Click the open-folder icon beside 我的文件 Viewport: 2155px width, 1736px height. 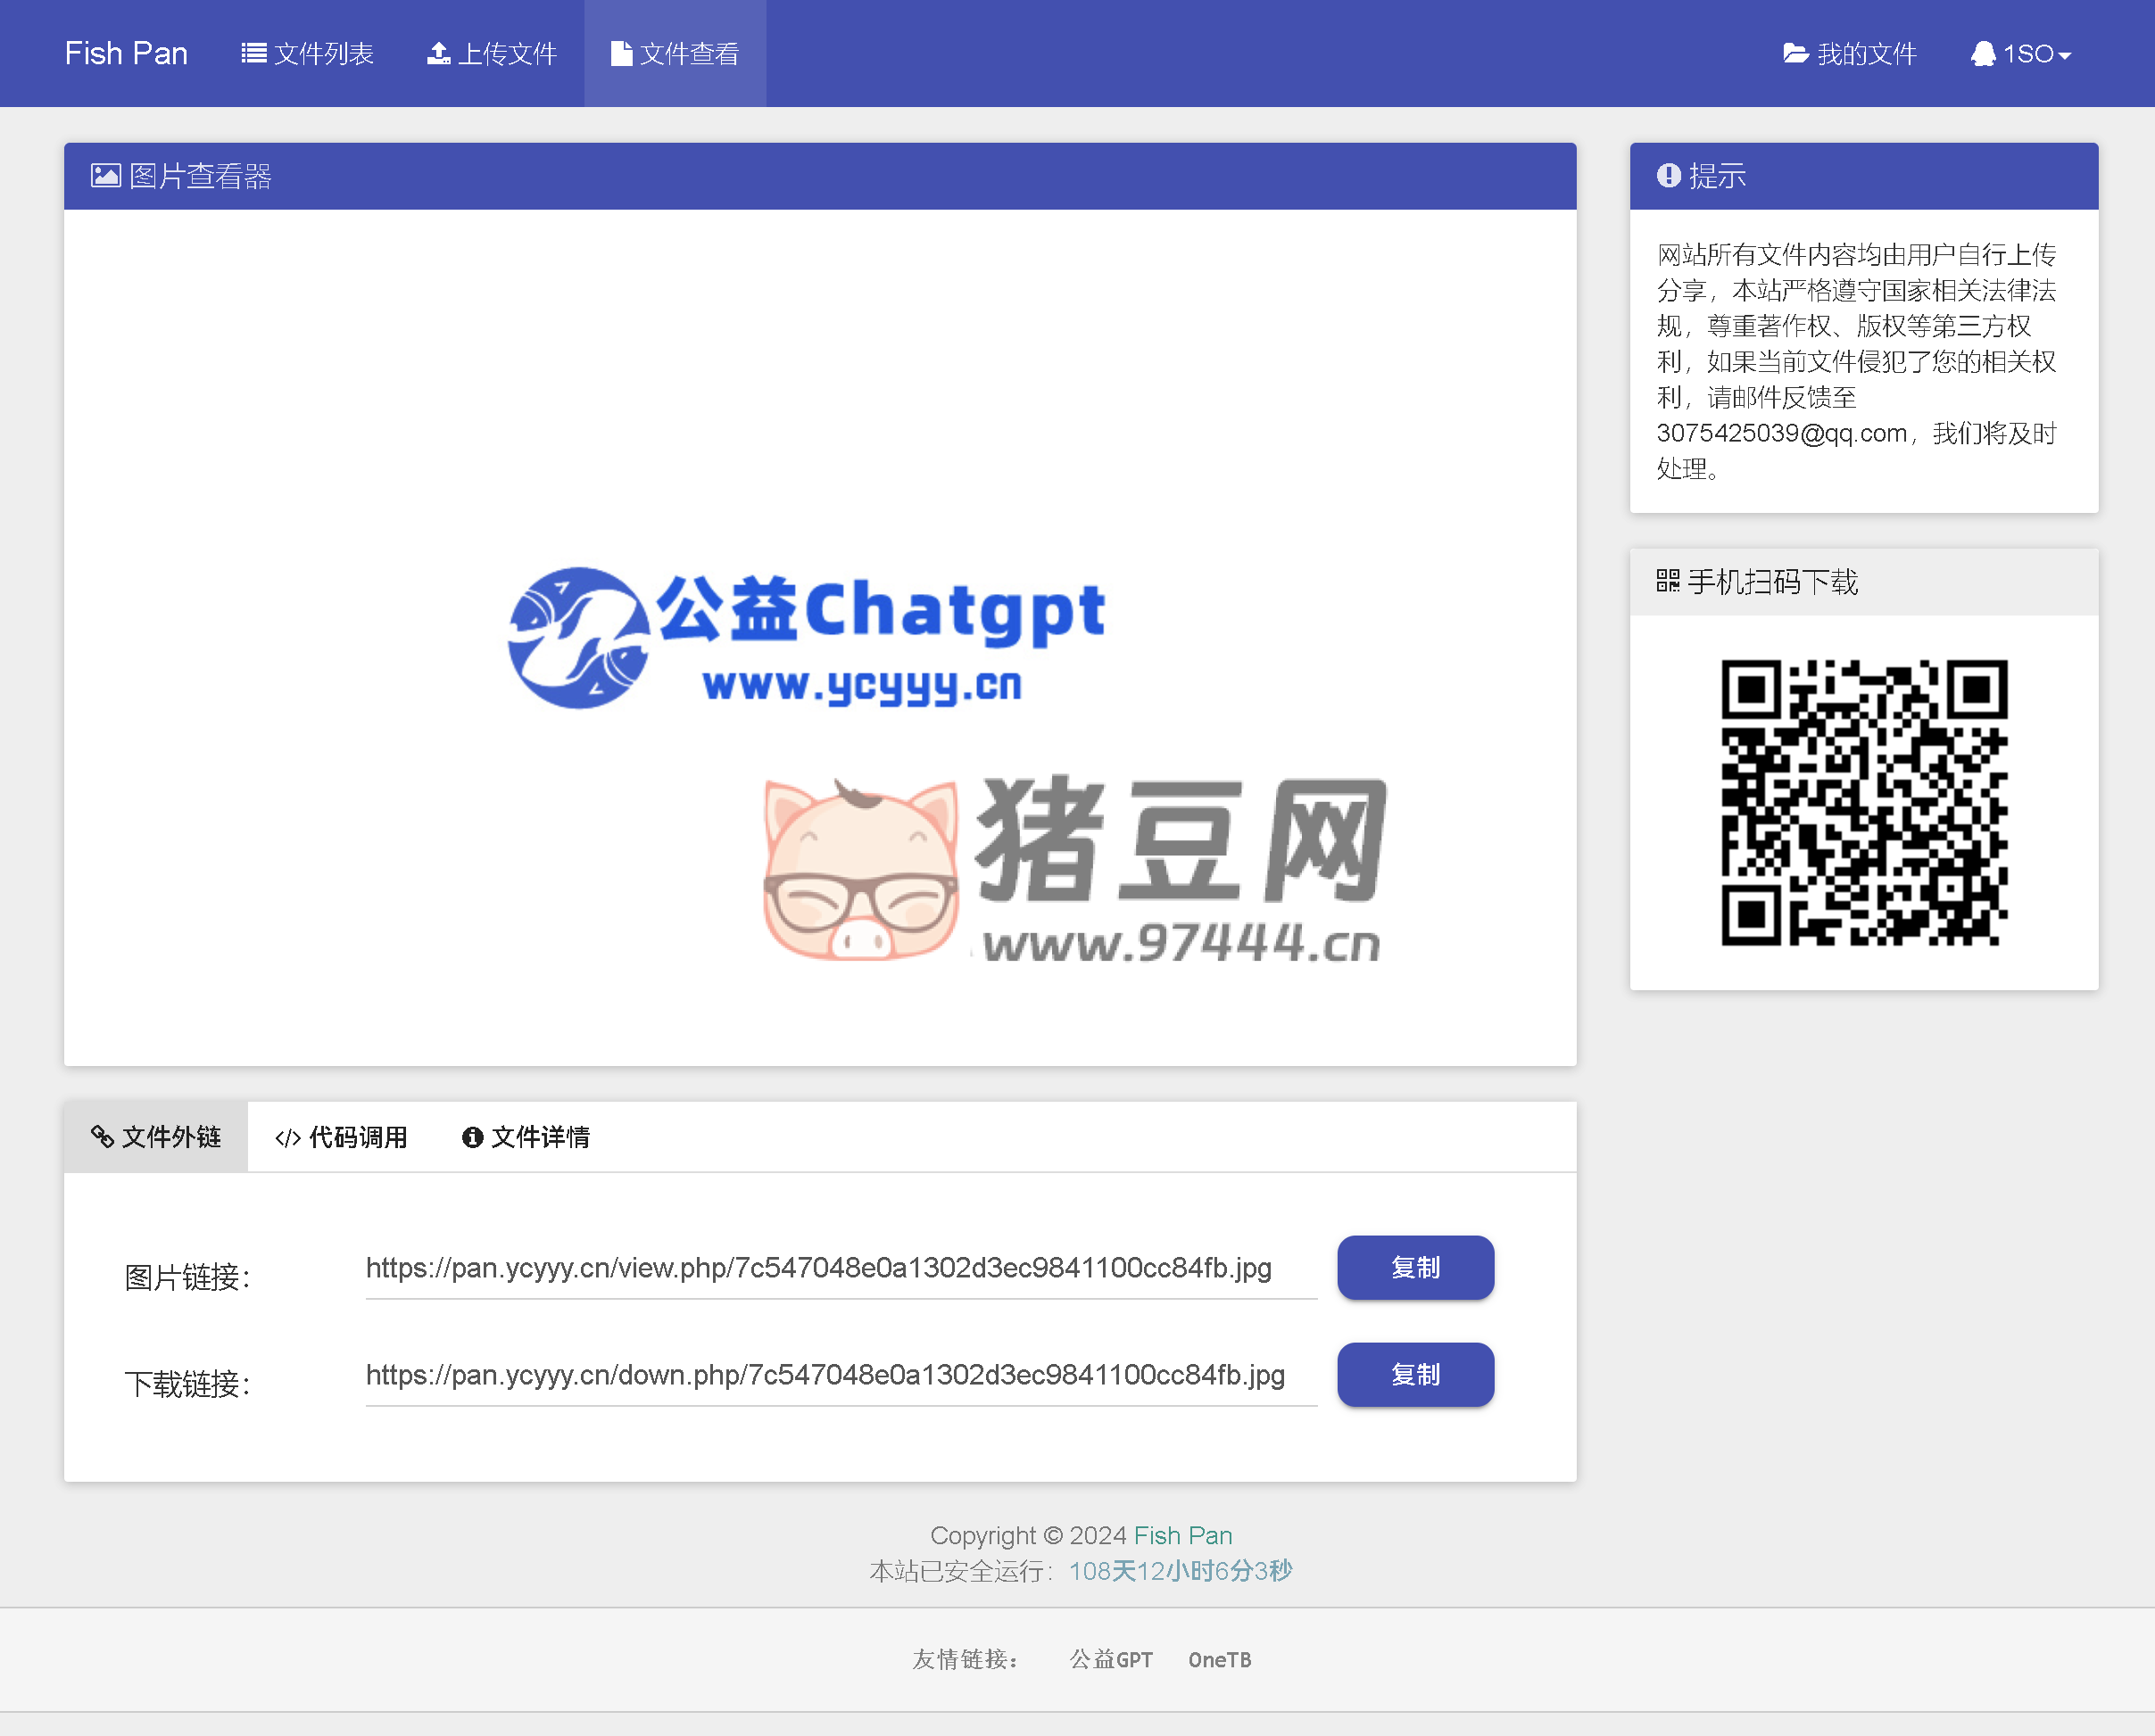1796,53
